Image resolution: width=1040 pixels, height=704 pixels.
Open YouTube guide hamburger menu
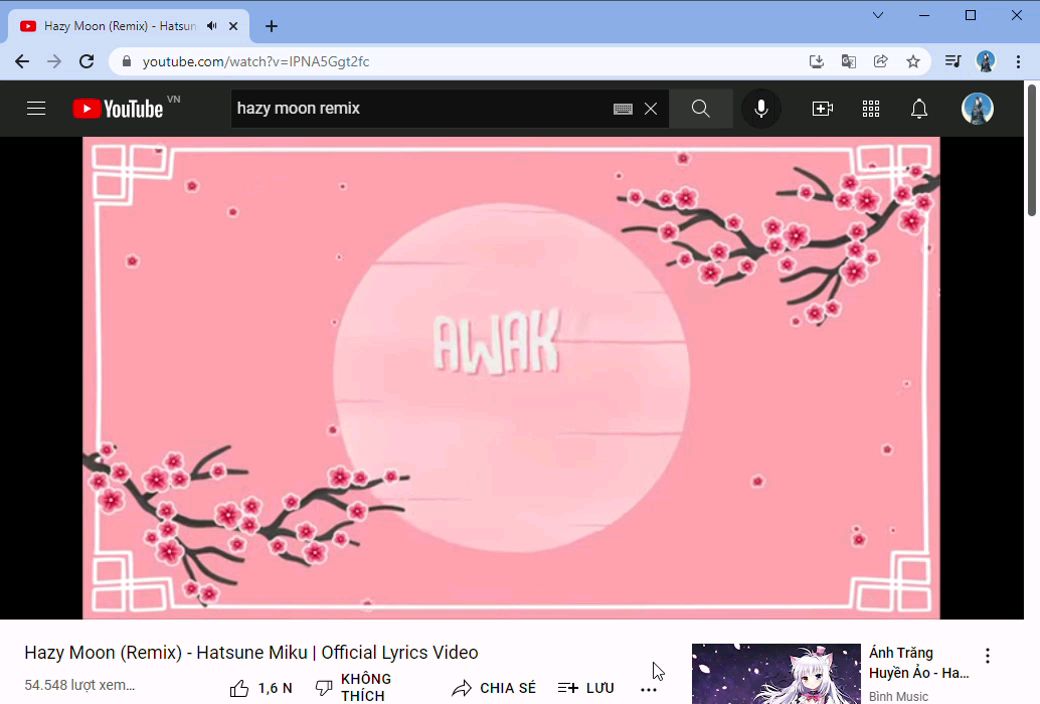point(36,109)
